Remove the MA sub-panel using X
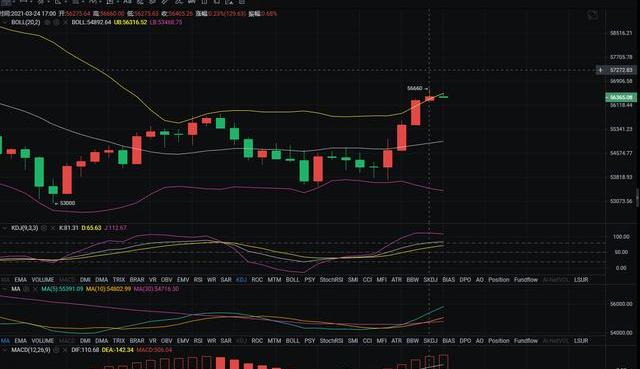Image resolution: width=640 pixels, height=369 pixels. [35, 289]
